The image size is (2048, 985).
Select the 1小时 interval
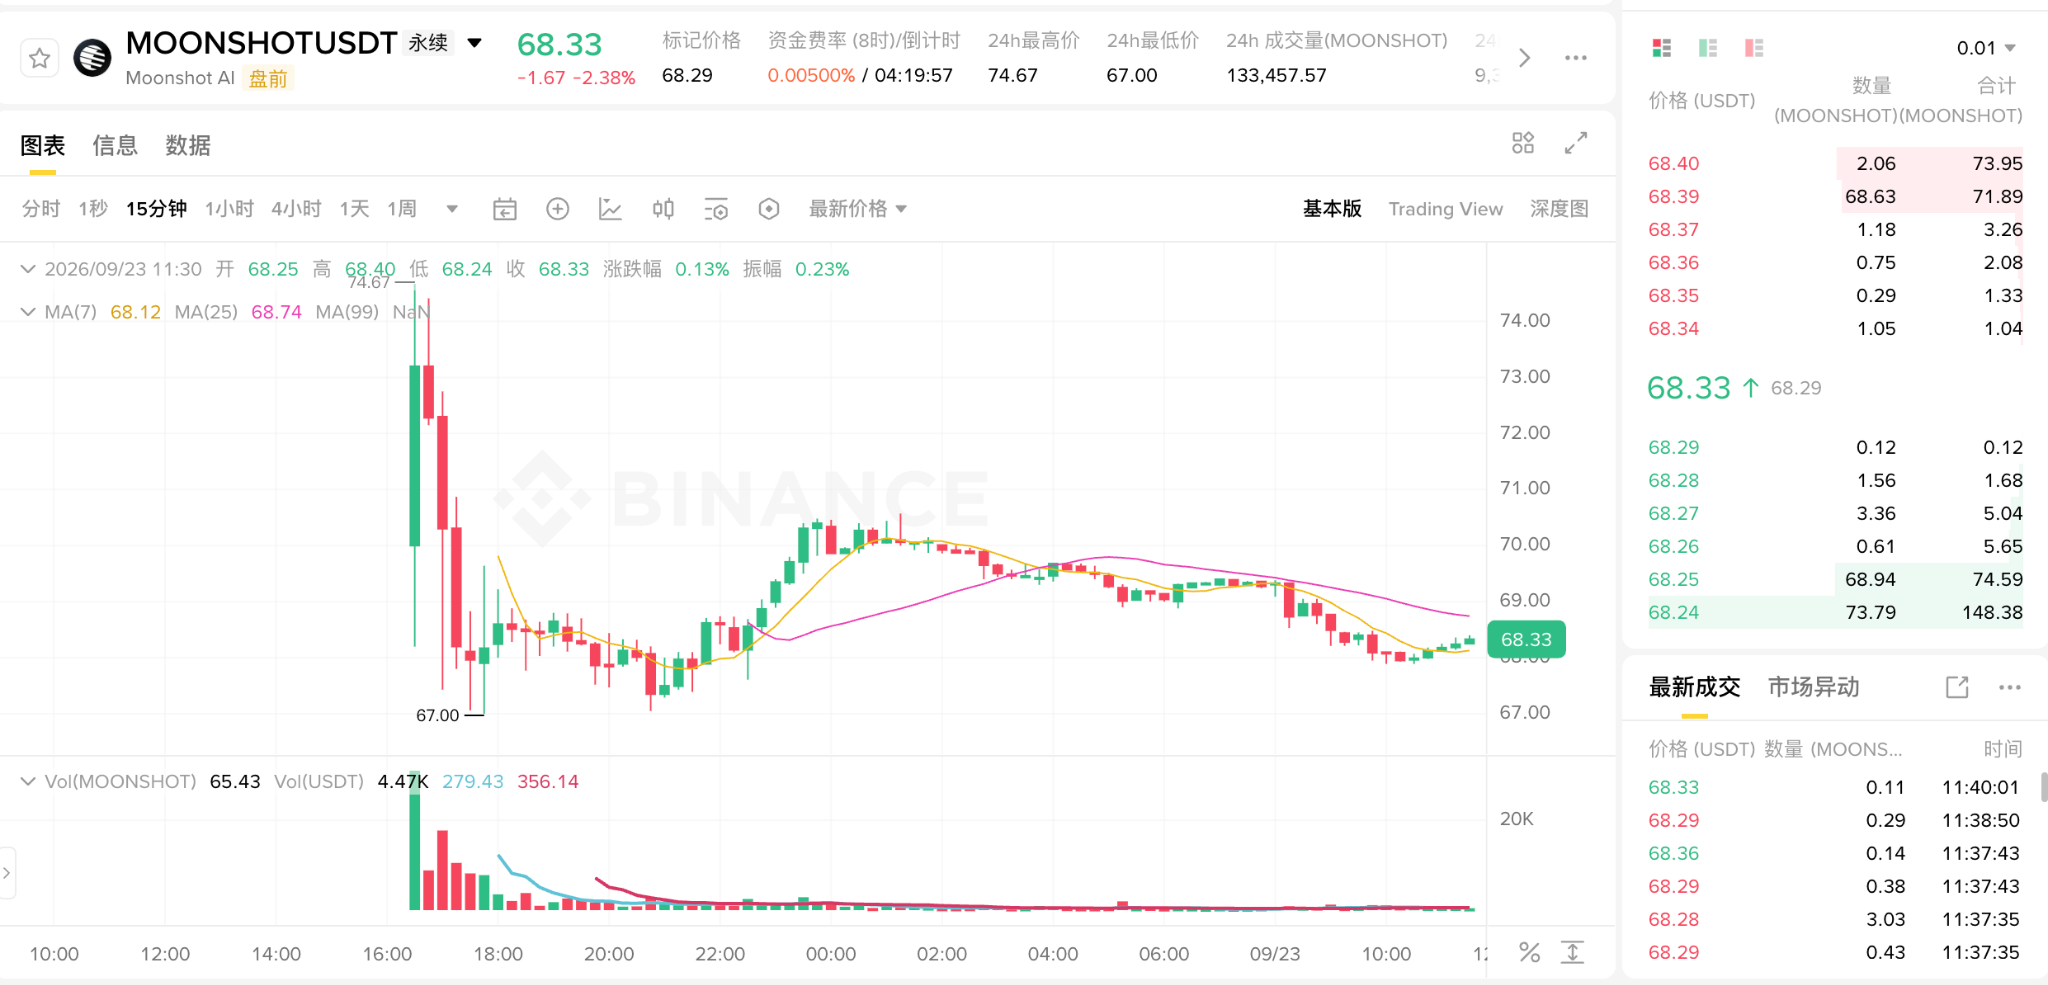229,209
